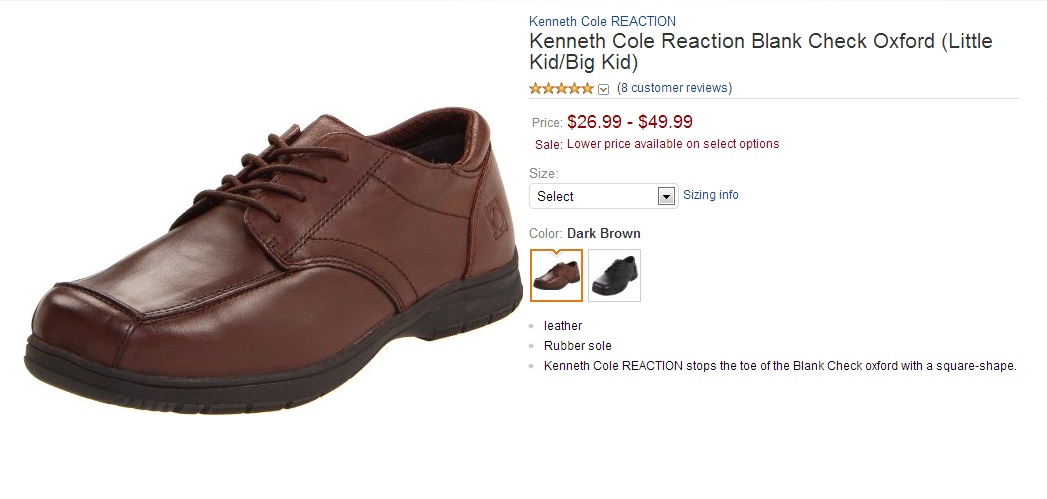This screenshot has height=499, width=1047.
Task: Click the $26.99 - $49.99 price range
Action: click(x=629, y=122)
